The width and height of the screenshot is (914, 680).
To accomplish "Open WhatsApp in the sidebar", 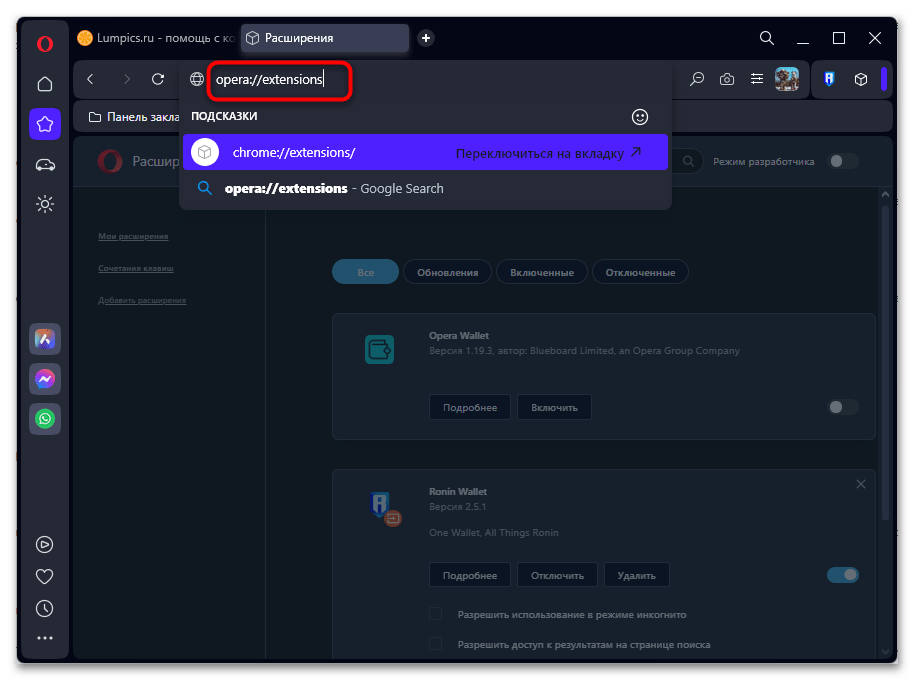I will tap(45, 419).
